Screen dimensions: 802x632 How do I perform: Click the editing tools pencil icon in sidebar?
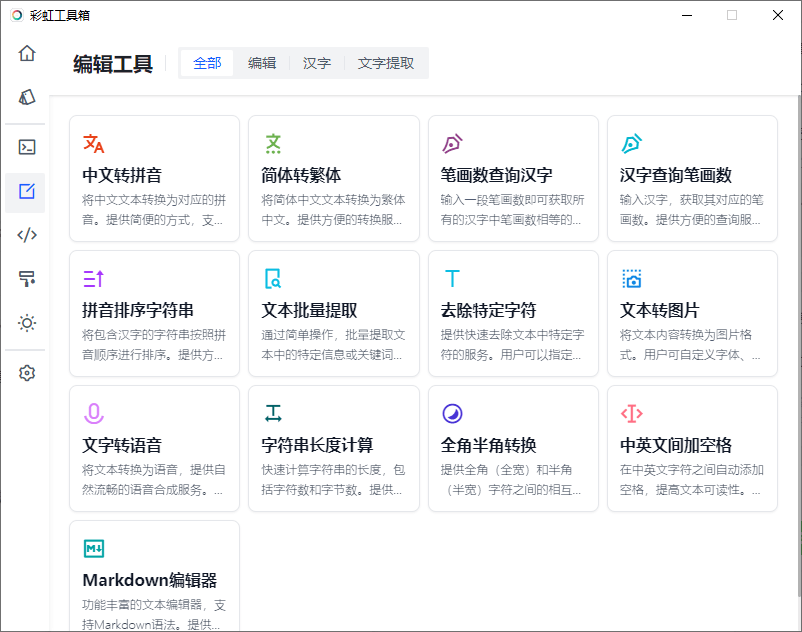[x=27, y=191]
